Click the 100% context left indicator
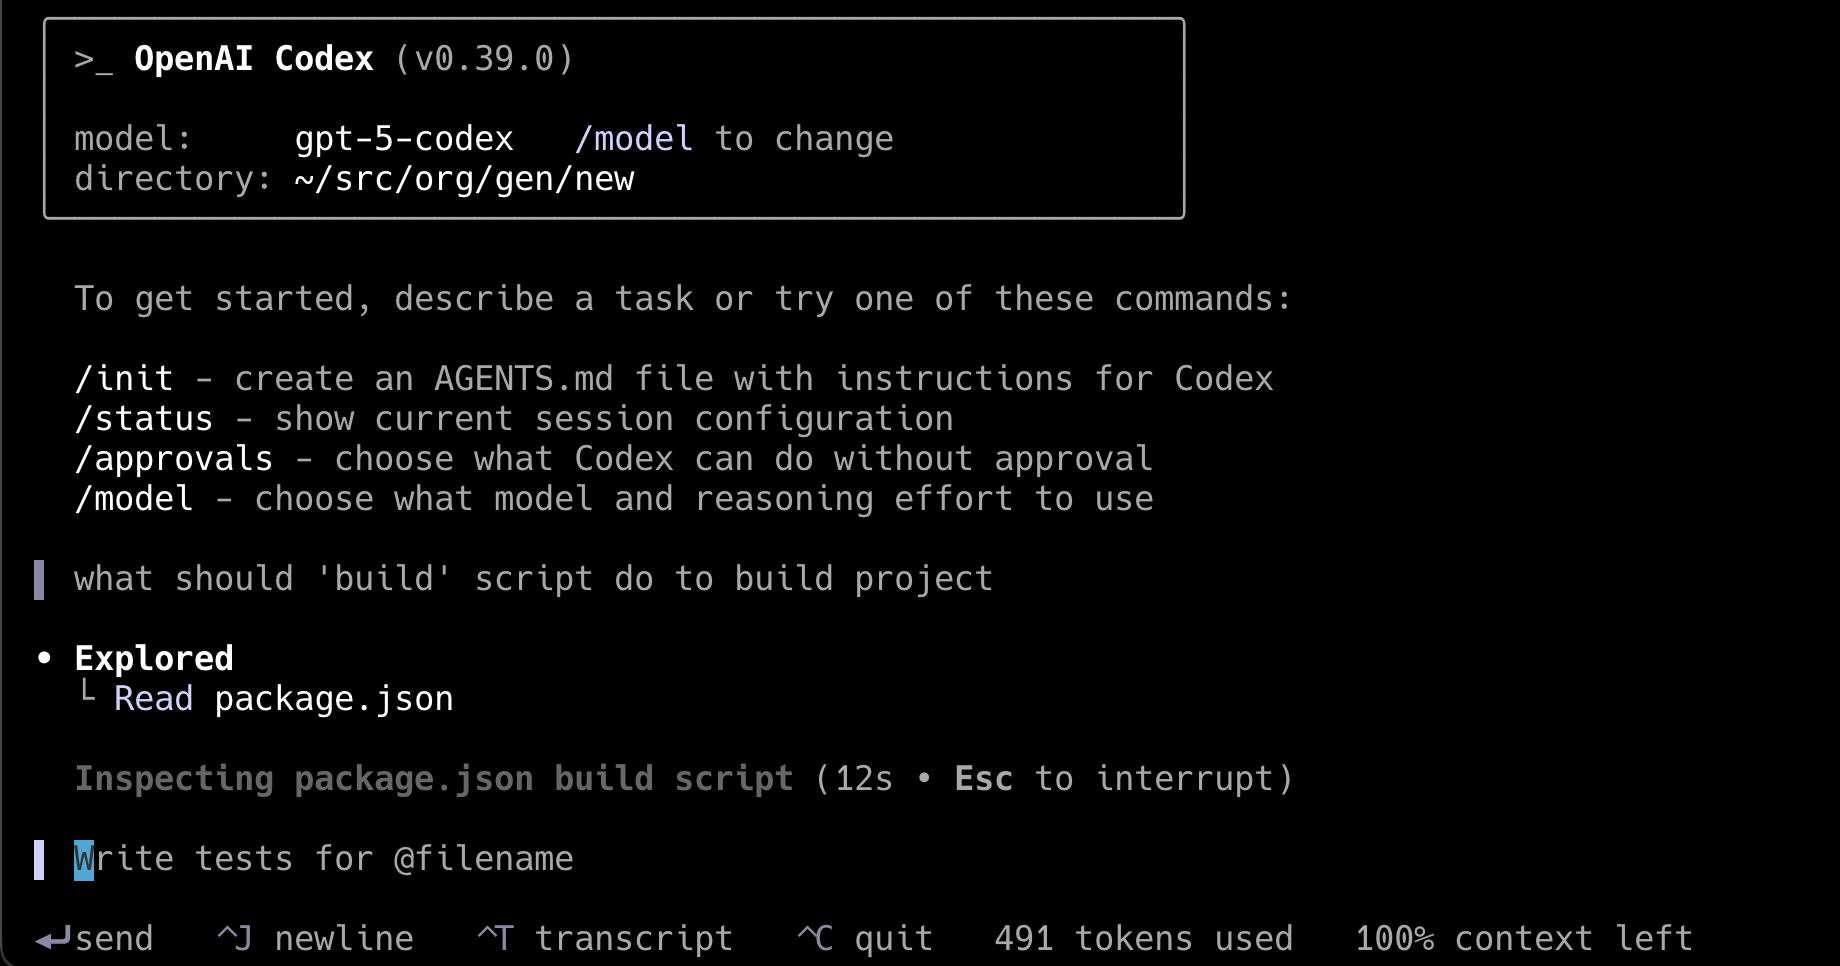Image resolution: width=1840 pixels, height=966 pixels. click(1523, 939)
